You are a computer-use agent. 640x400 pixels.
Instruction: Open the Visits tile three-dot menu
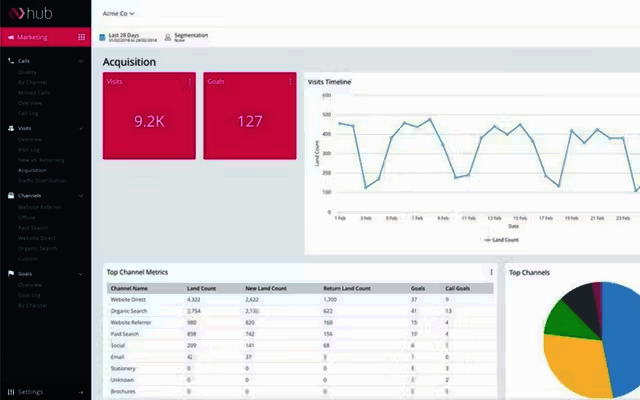[x=190, y=82]
